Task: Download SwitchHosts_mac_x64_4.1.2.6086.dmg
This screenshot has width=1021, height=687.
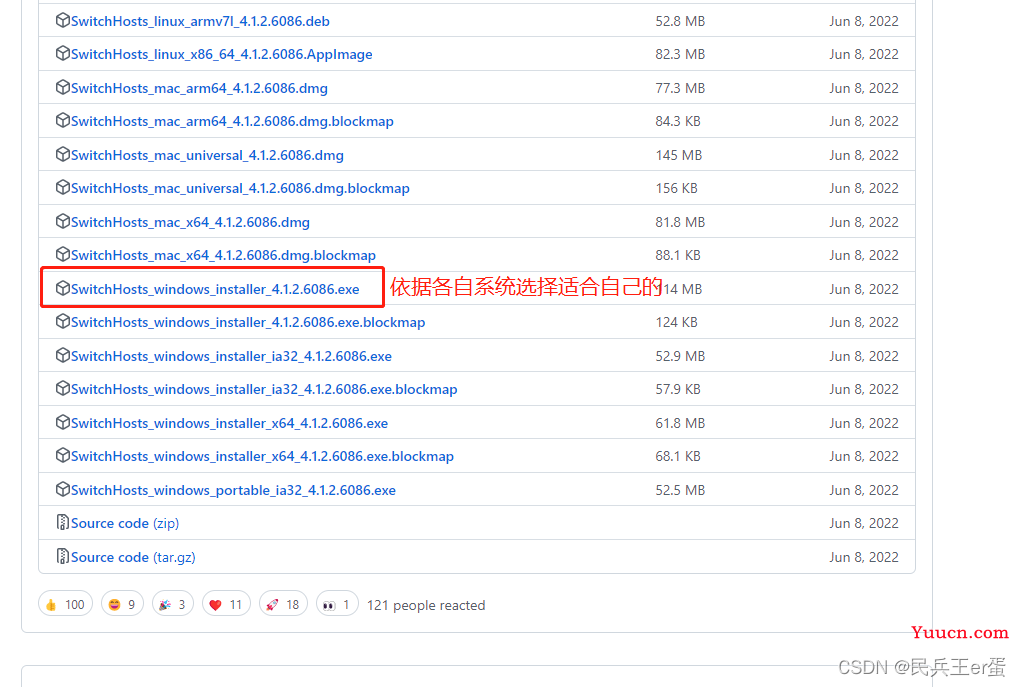Action: 190,223
